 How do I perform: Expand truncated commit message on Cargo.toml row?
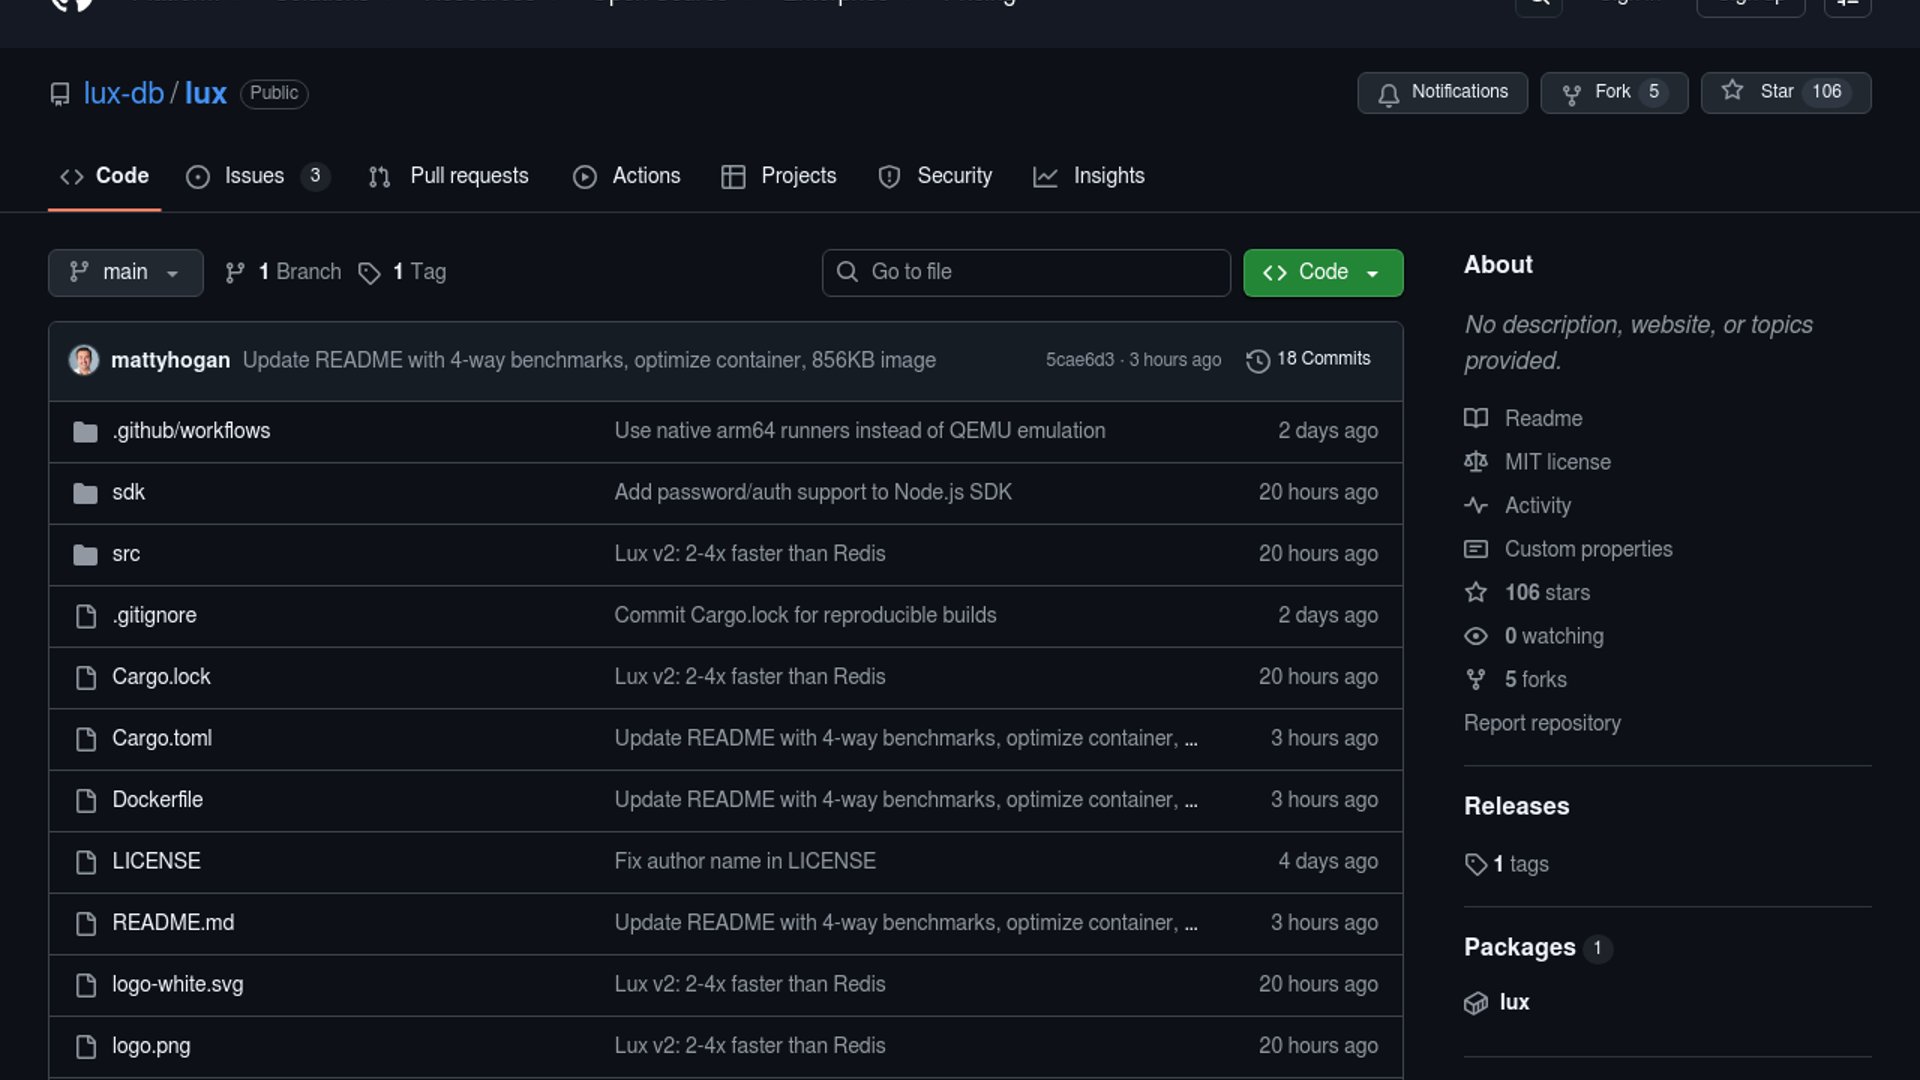click(x=1190, y=739)
